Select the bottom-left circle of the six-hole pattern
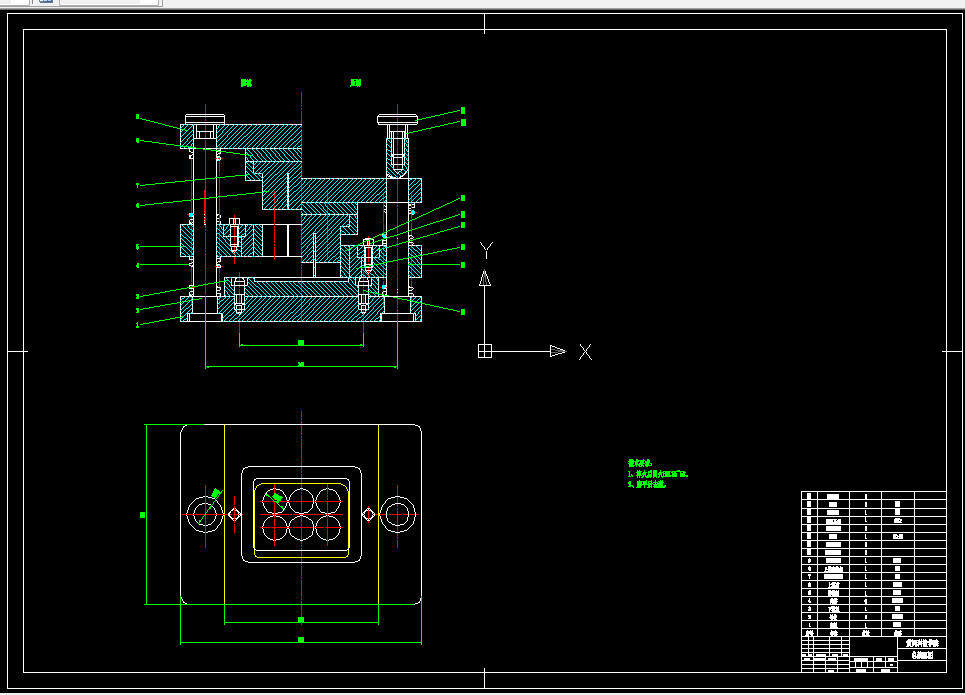 pyautogui.click(x=275, y=528)
